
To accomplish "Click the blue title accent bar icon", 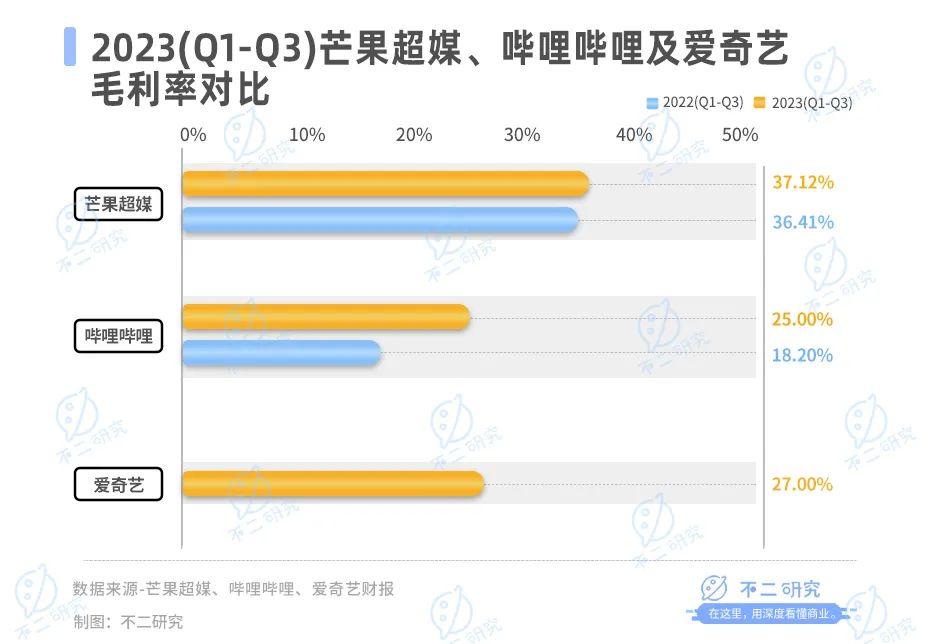I will pos(70,47).
